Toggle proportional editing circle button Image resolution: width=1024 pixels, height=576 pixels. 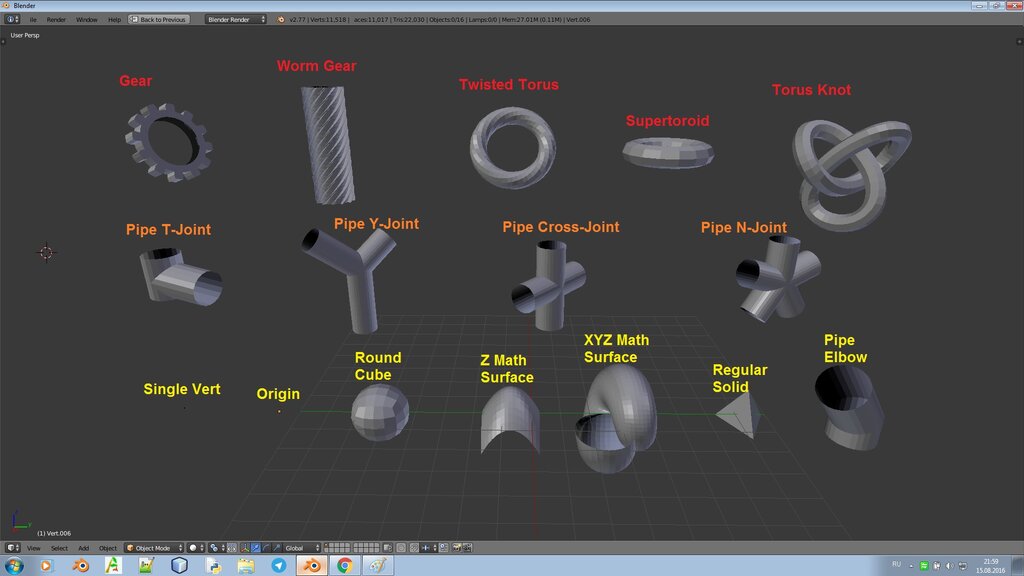click(x=400, y=548)
